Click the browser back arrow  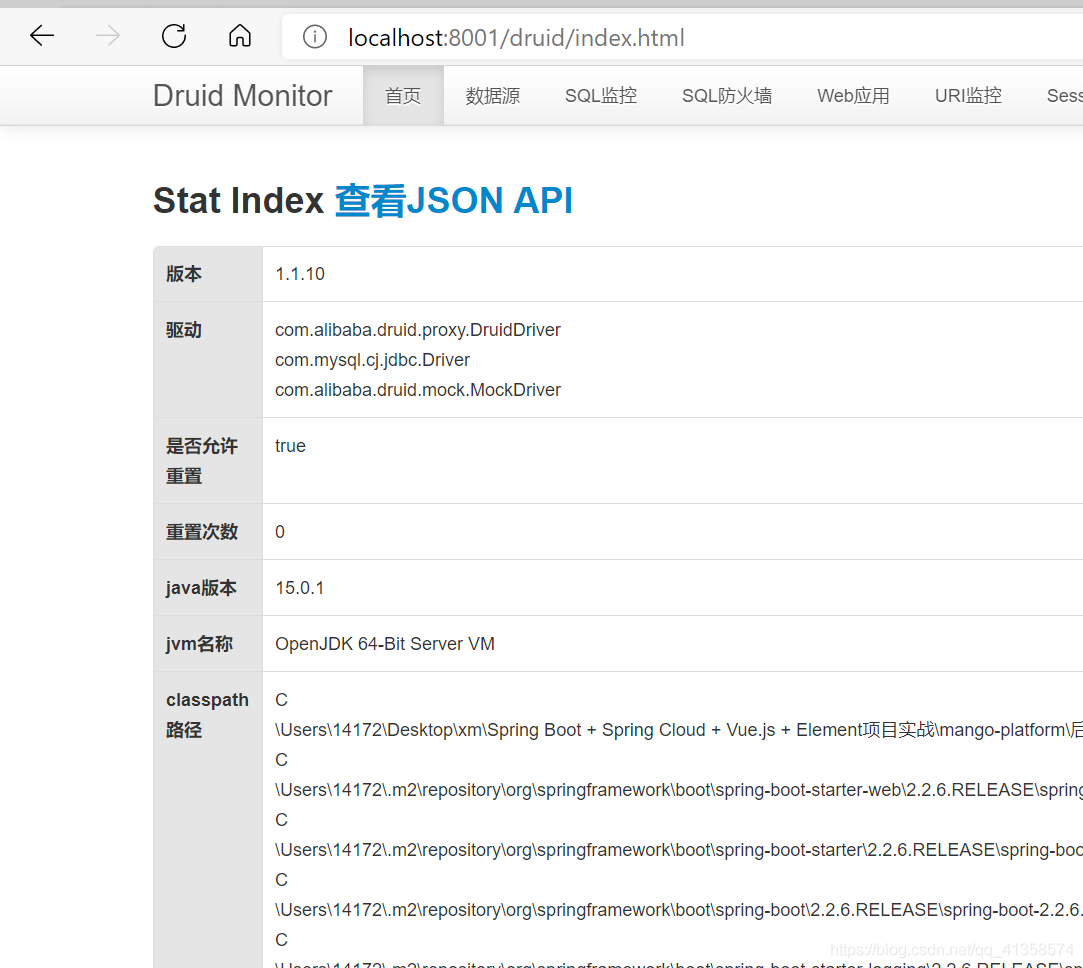42,37
